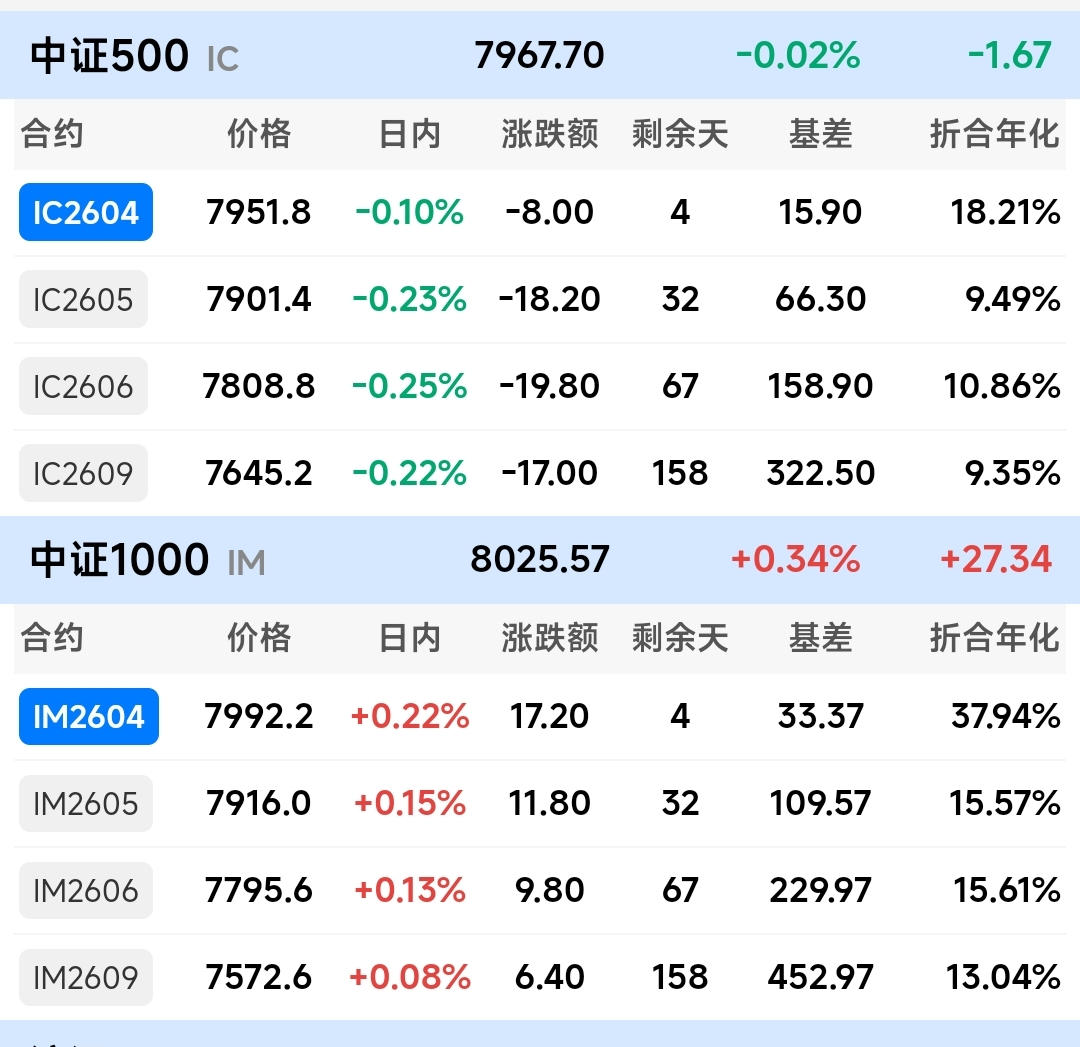Image resolution: width=1080 pixels, height=1047 pixels.
Task: Sort by 折合年化 in 中证500 table
Action: pos(994,133)
